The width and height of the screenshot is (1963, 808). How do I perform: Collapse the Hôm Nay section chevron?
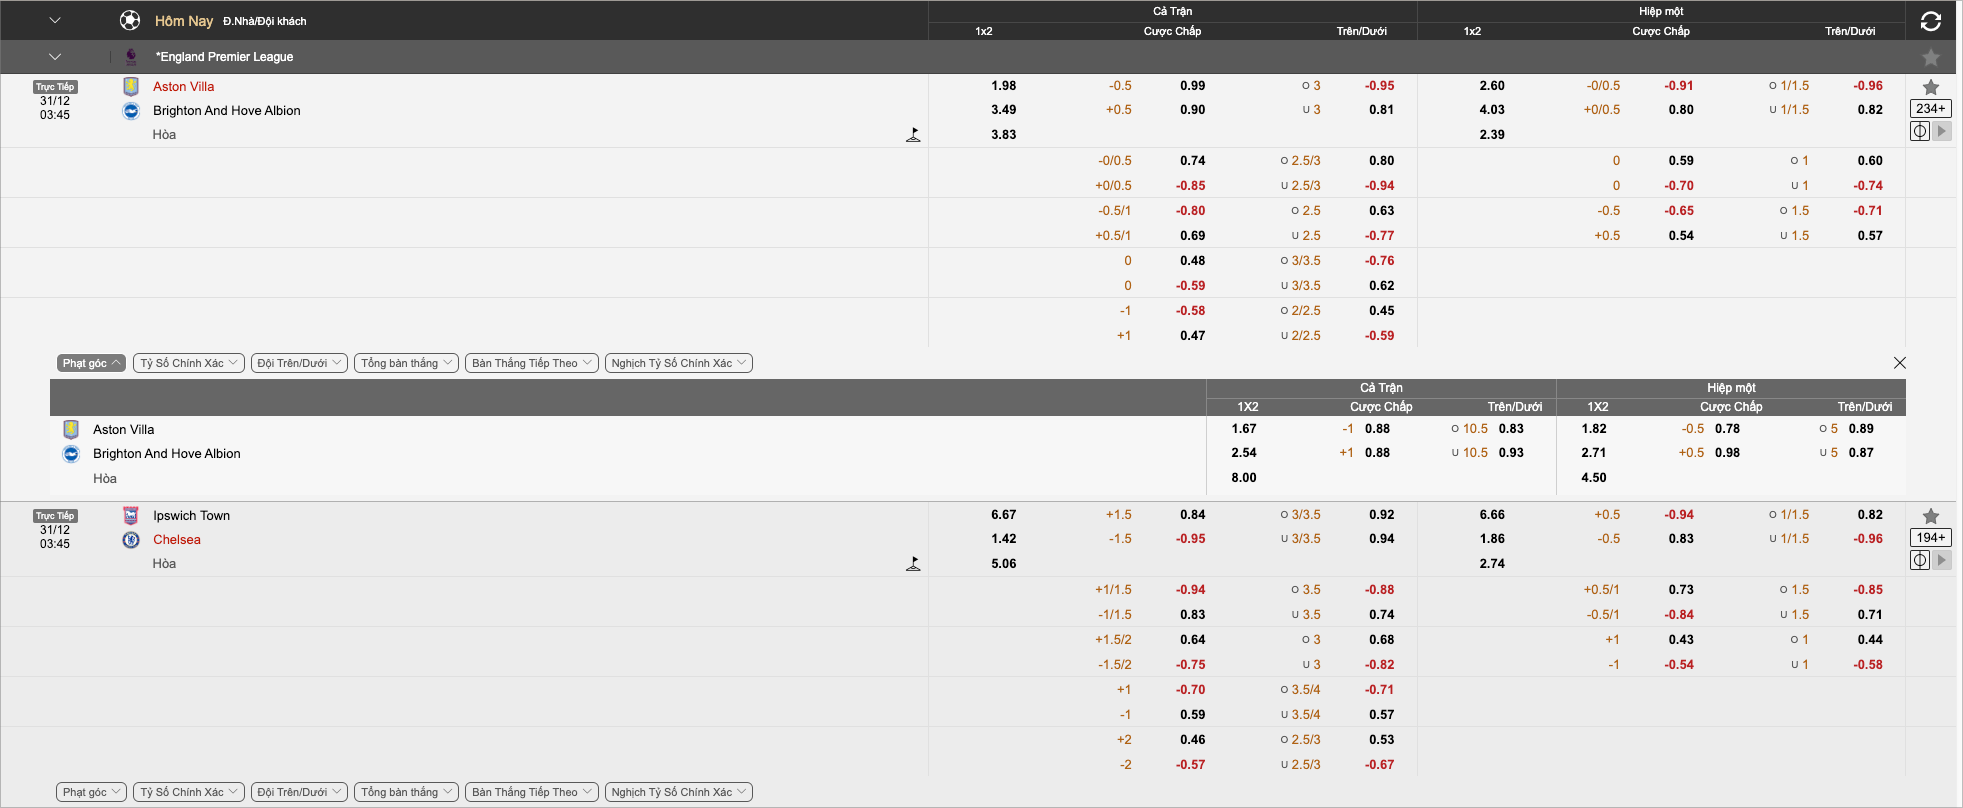click(55, 21)
